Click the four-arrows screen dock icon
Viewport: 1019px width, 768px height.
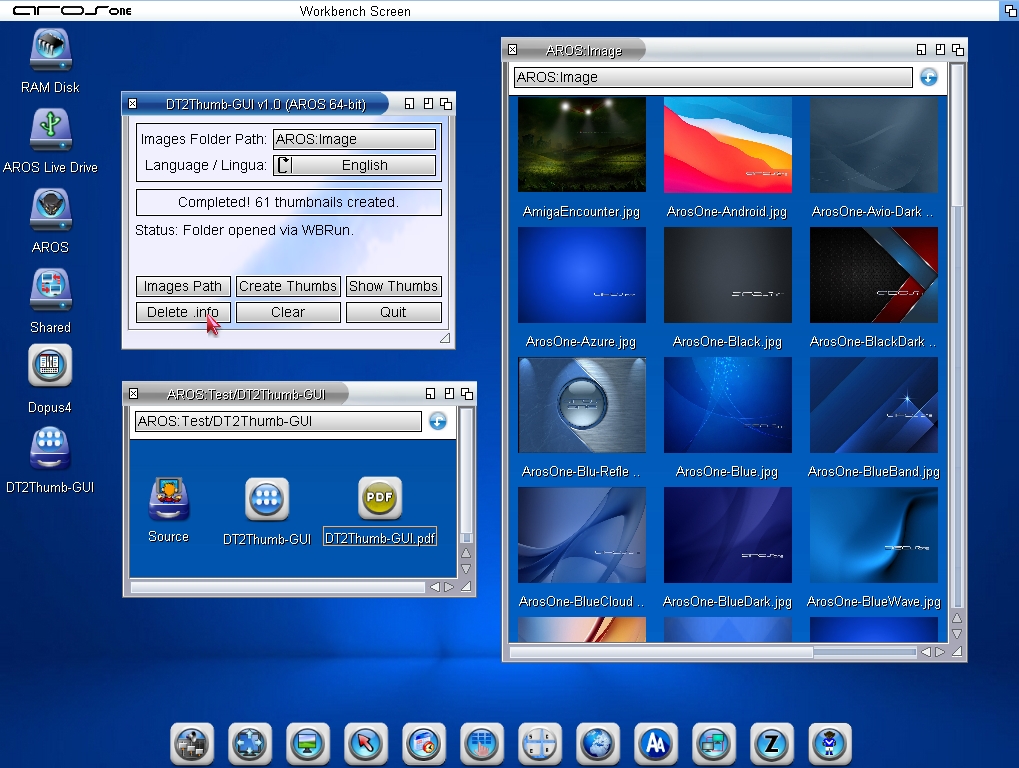(250, 744)
